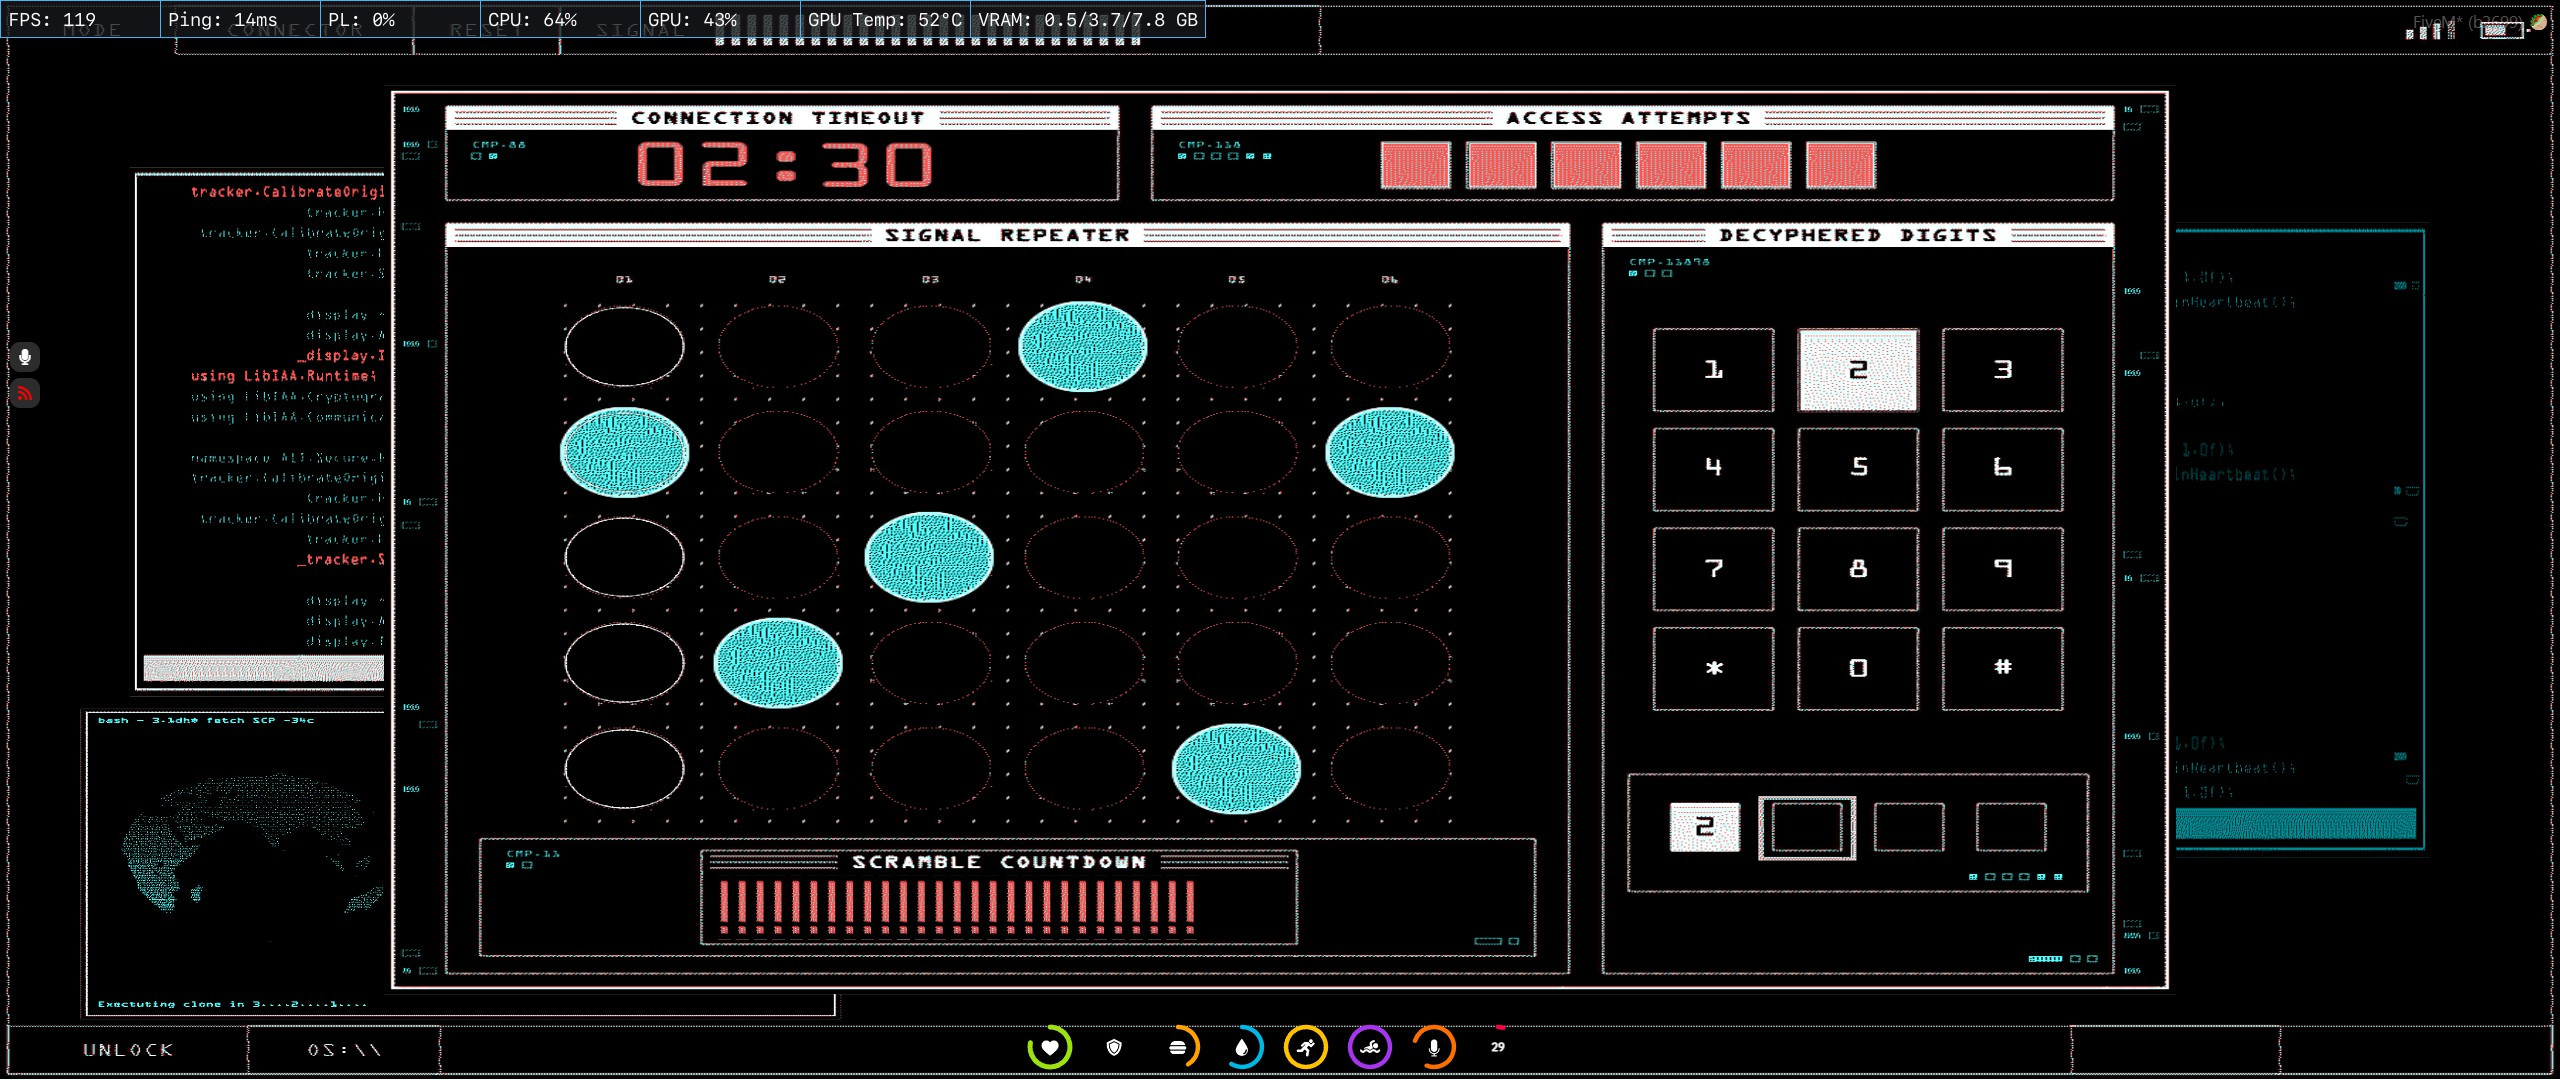Click the gray microphone icon at left
Viewport: 2560px width, 1080px height.
point(25,356)
